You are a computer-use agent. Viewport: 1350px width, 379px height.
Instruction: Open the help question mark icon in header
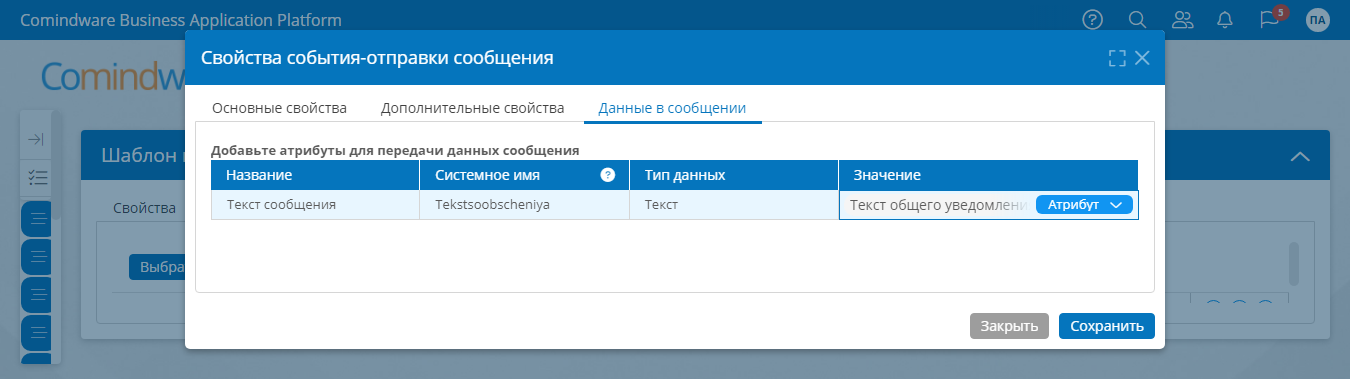(x=1093, y=19)
